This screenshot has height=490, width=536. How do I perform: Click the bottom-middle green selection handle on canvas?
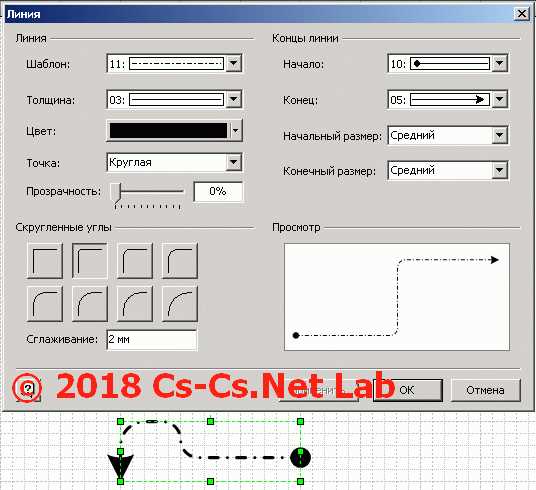tap(211, 481)
